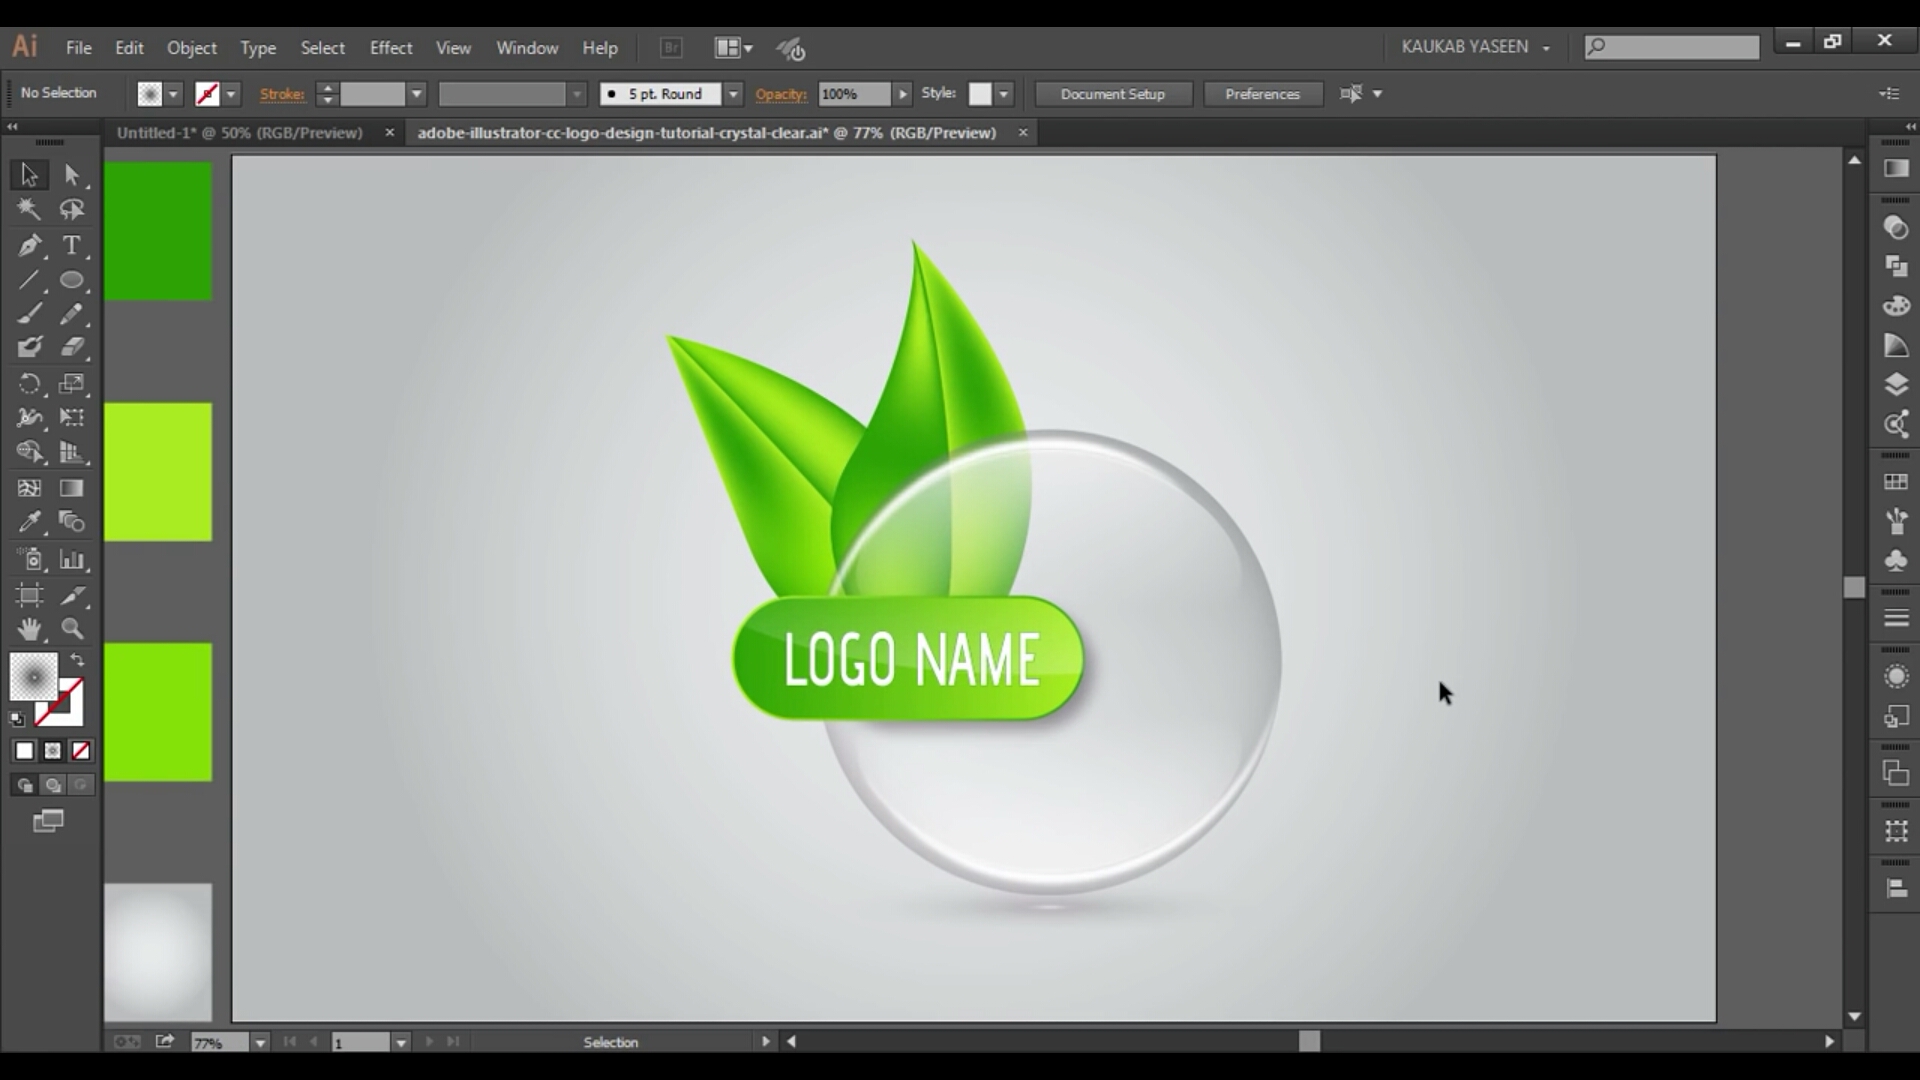Set paint mode to None
This screenshot has width=1920, height=1080.
click(81, 751)
